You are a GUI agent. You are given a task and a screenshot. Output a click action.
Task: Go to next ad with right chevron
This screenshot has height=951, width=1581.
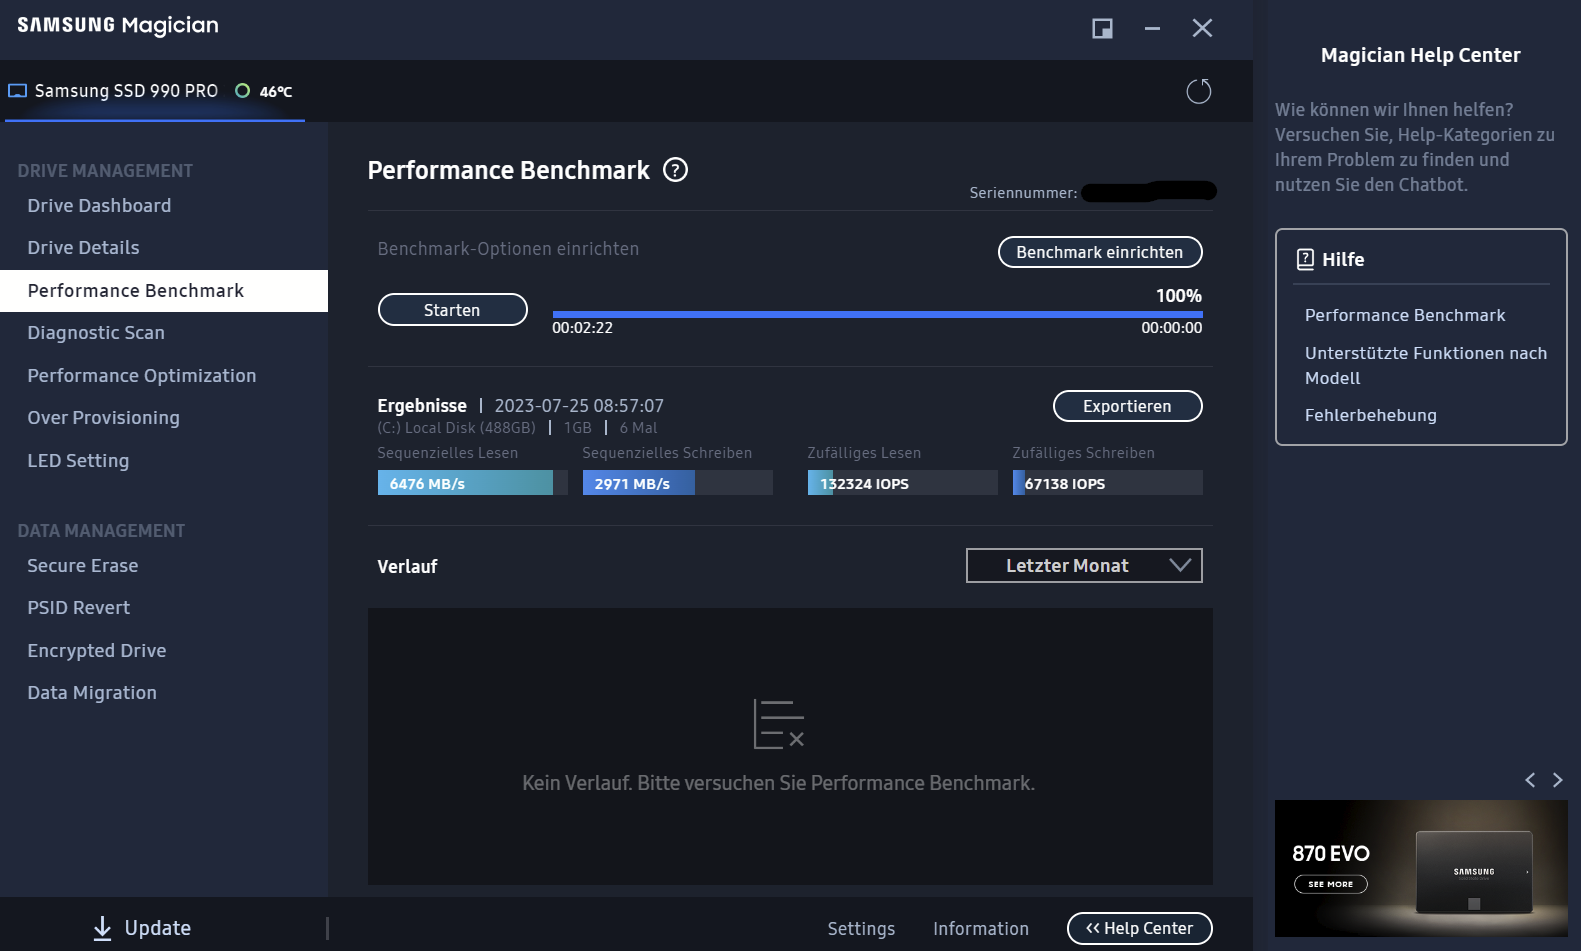click(x=1557, y=780)
